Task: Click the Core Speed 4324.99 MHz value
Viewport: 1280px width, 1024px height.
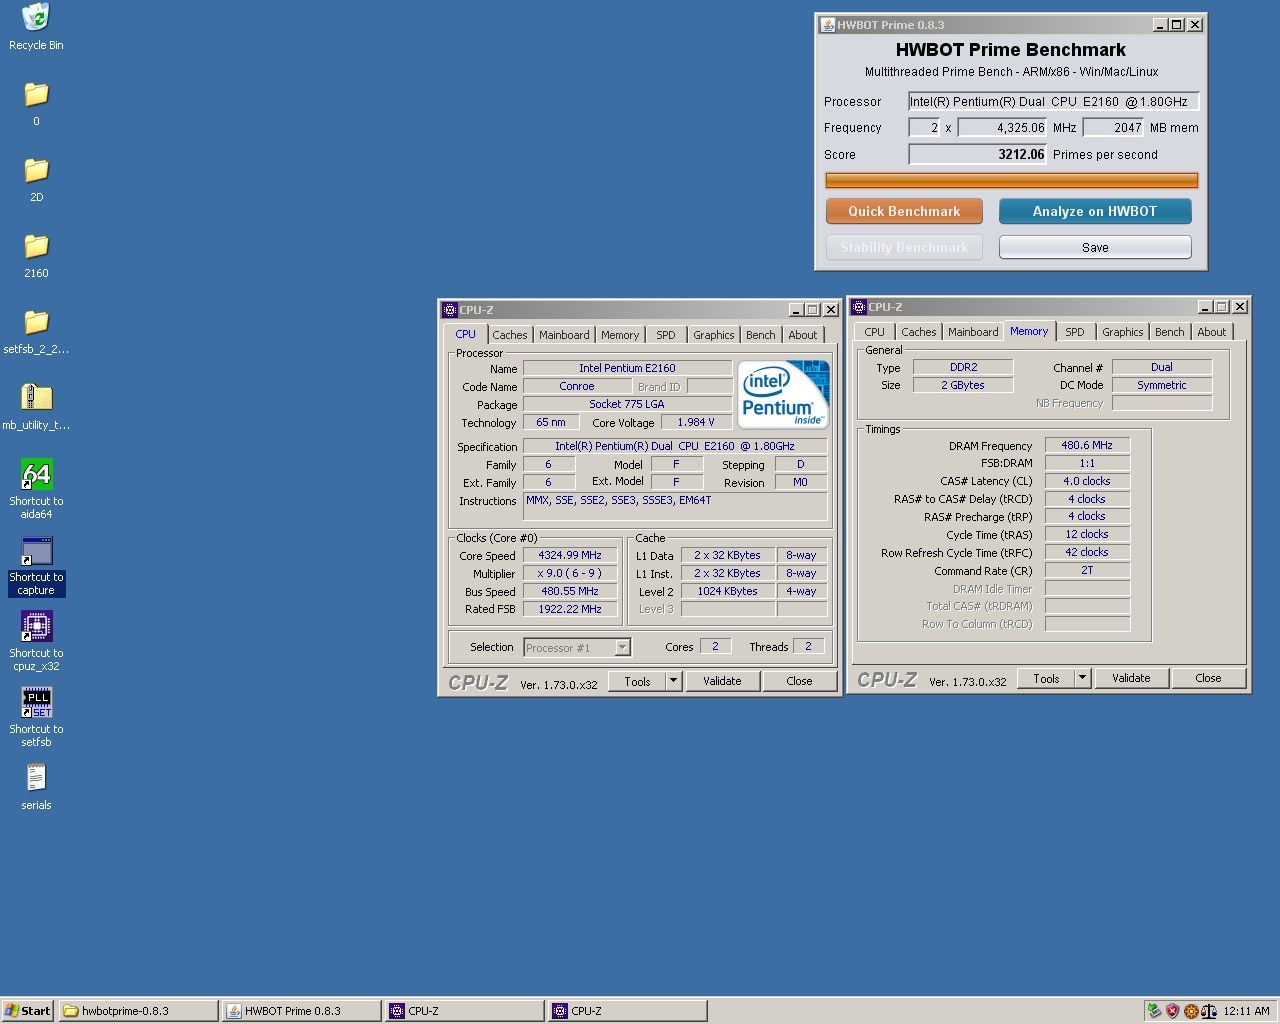Action: click(570, 555)
